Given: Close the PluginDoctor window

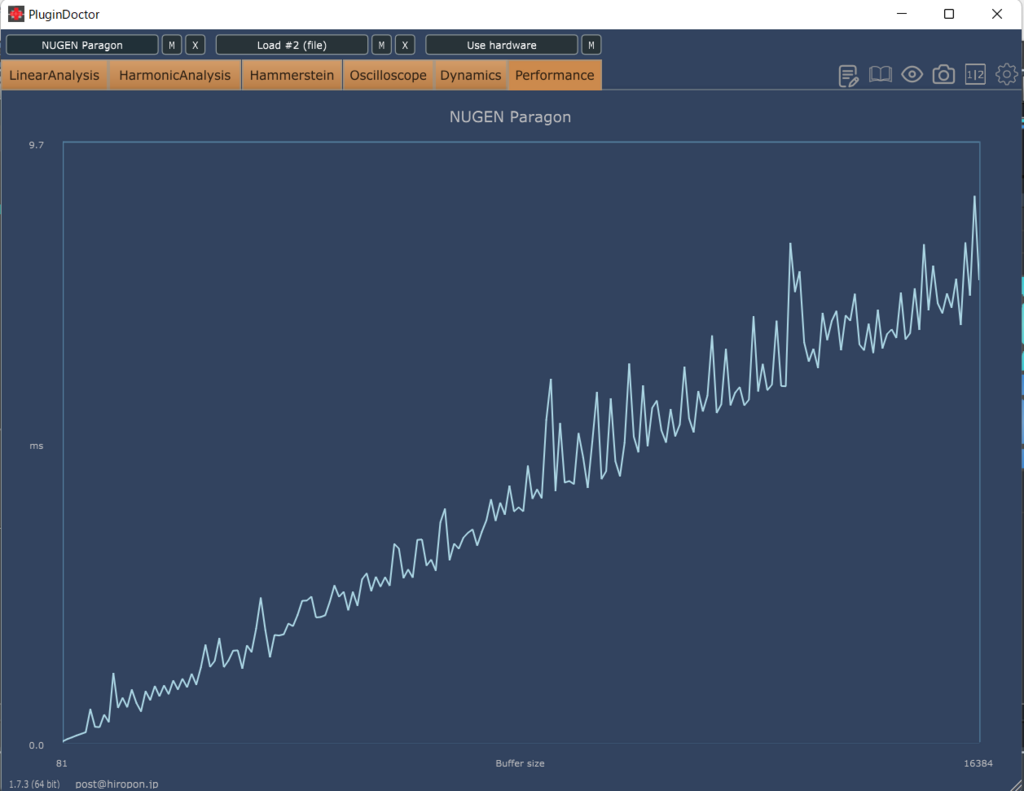Looking at the screenshot, I should click(x=997, y=14).
